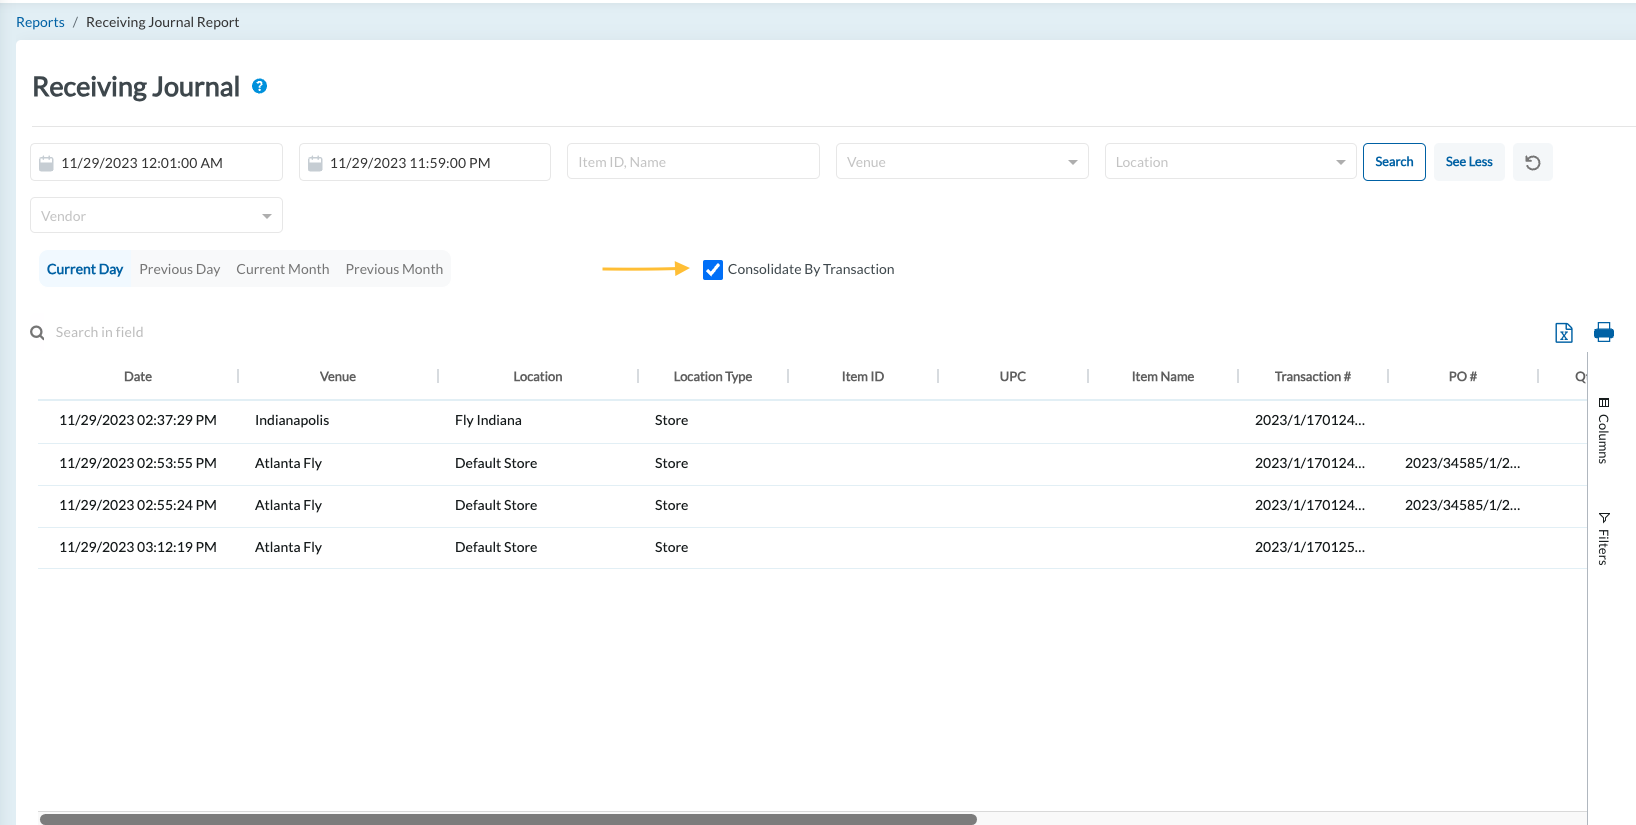The width and height of the screenshot is (1636, 825).
Task: Uncheck Consolidate By Transaction checkbox
Action: click(713, 270)
